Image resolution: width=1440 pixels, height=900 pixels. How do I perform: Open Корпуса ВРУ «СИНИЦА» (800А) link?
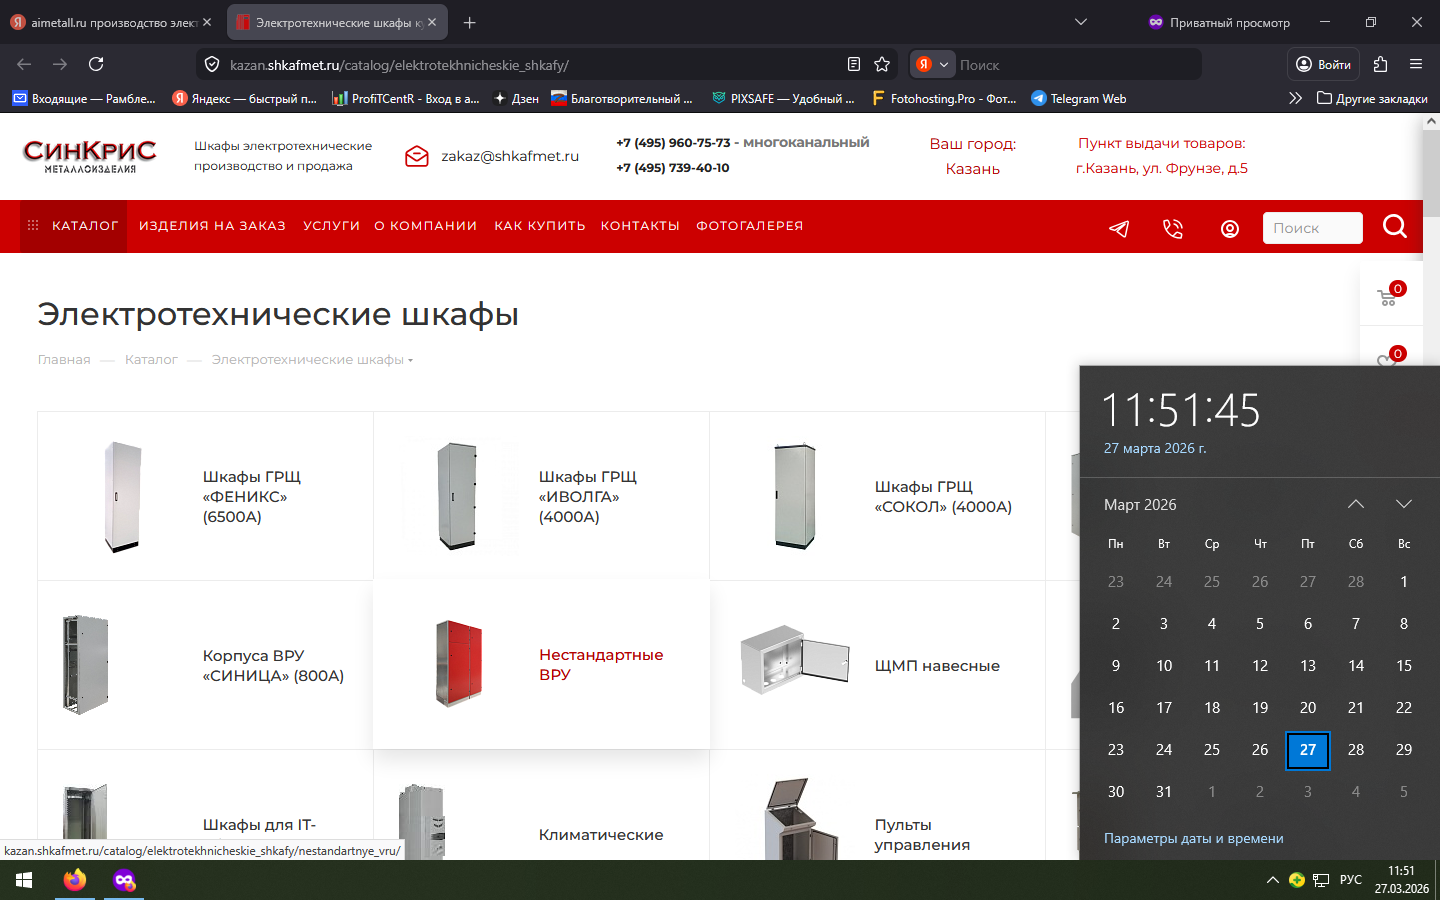click(273, 666)
